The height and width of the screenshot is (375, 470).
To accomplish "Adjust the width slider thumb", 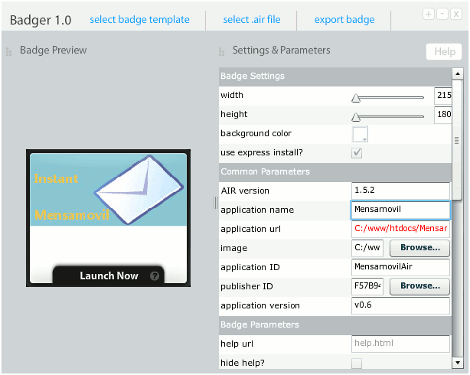I will point(356,98).
